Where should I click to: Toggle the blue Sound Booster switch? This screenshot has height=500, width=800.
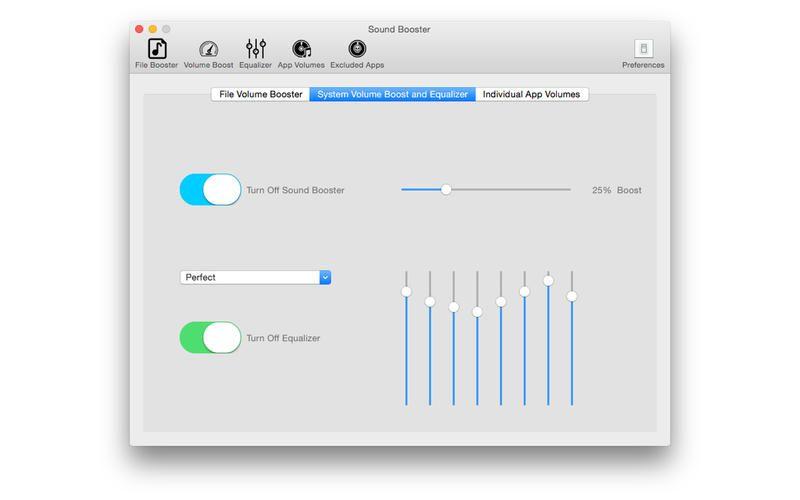click(210, 189)
